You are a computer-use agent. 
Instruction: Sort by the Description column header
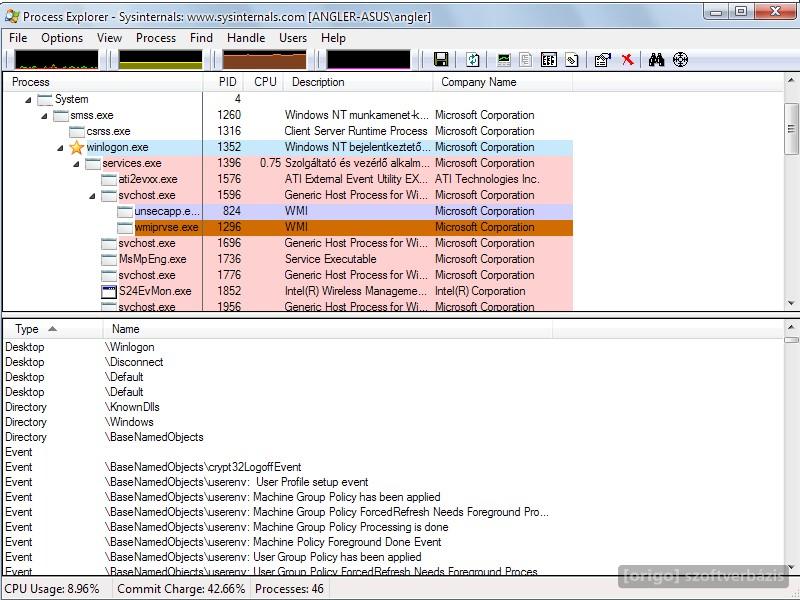click(358, 82)
